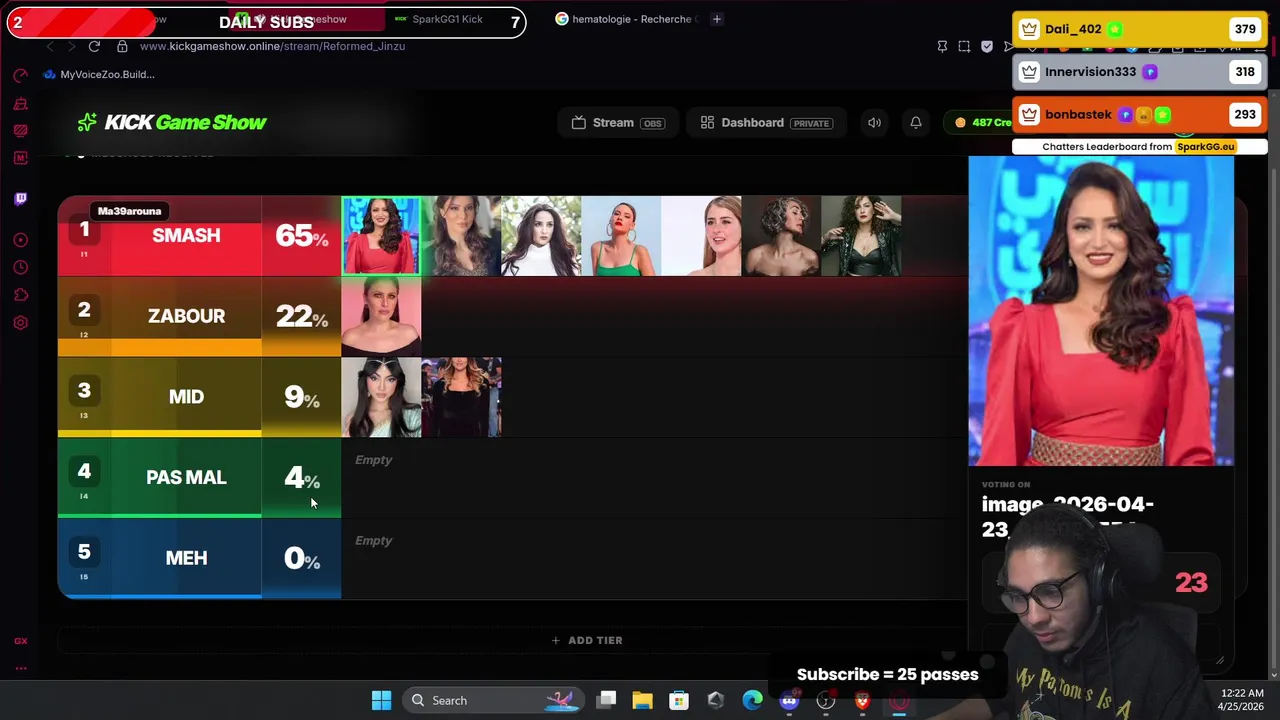Select the green-dress thumbnail in SMASH
The height and width of the screenshot is (720, 1280).
[x=621, y=236]
